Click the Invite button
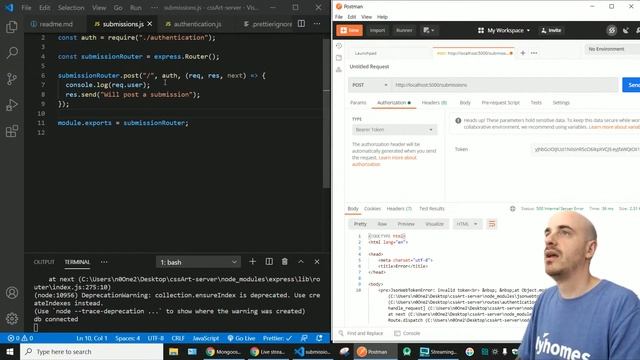Image resolution: width=640 pixels, height=360 pixels. 551,30
